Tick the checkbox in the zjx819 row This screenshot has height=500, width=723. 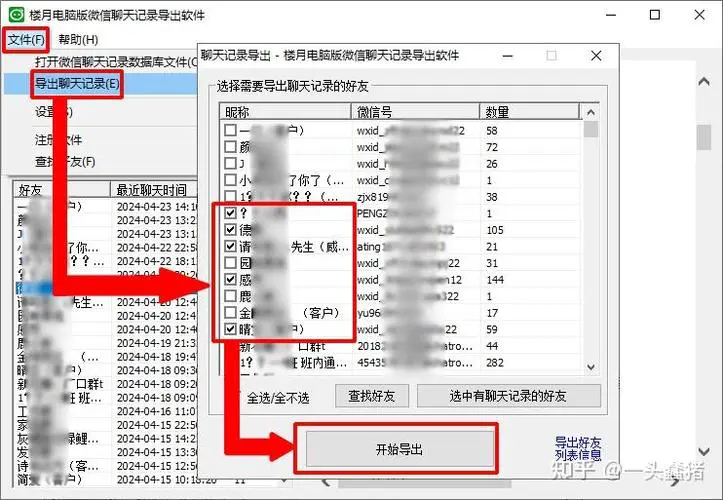click(230, 197)
